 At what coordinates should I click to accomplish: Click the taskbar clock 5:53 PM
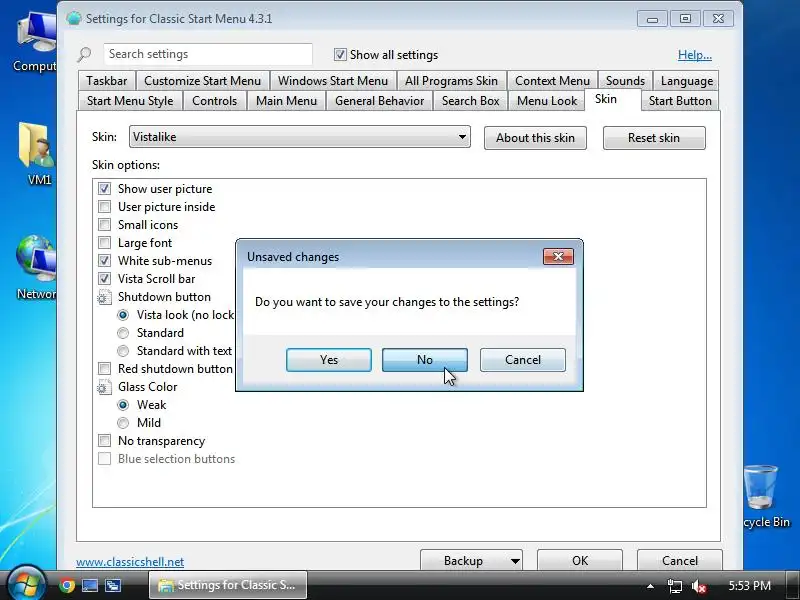point(749,585)
